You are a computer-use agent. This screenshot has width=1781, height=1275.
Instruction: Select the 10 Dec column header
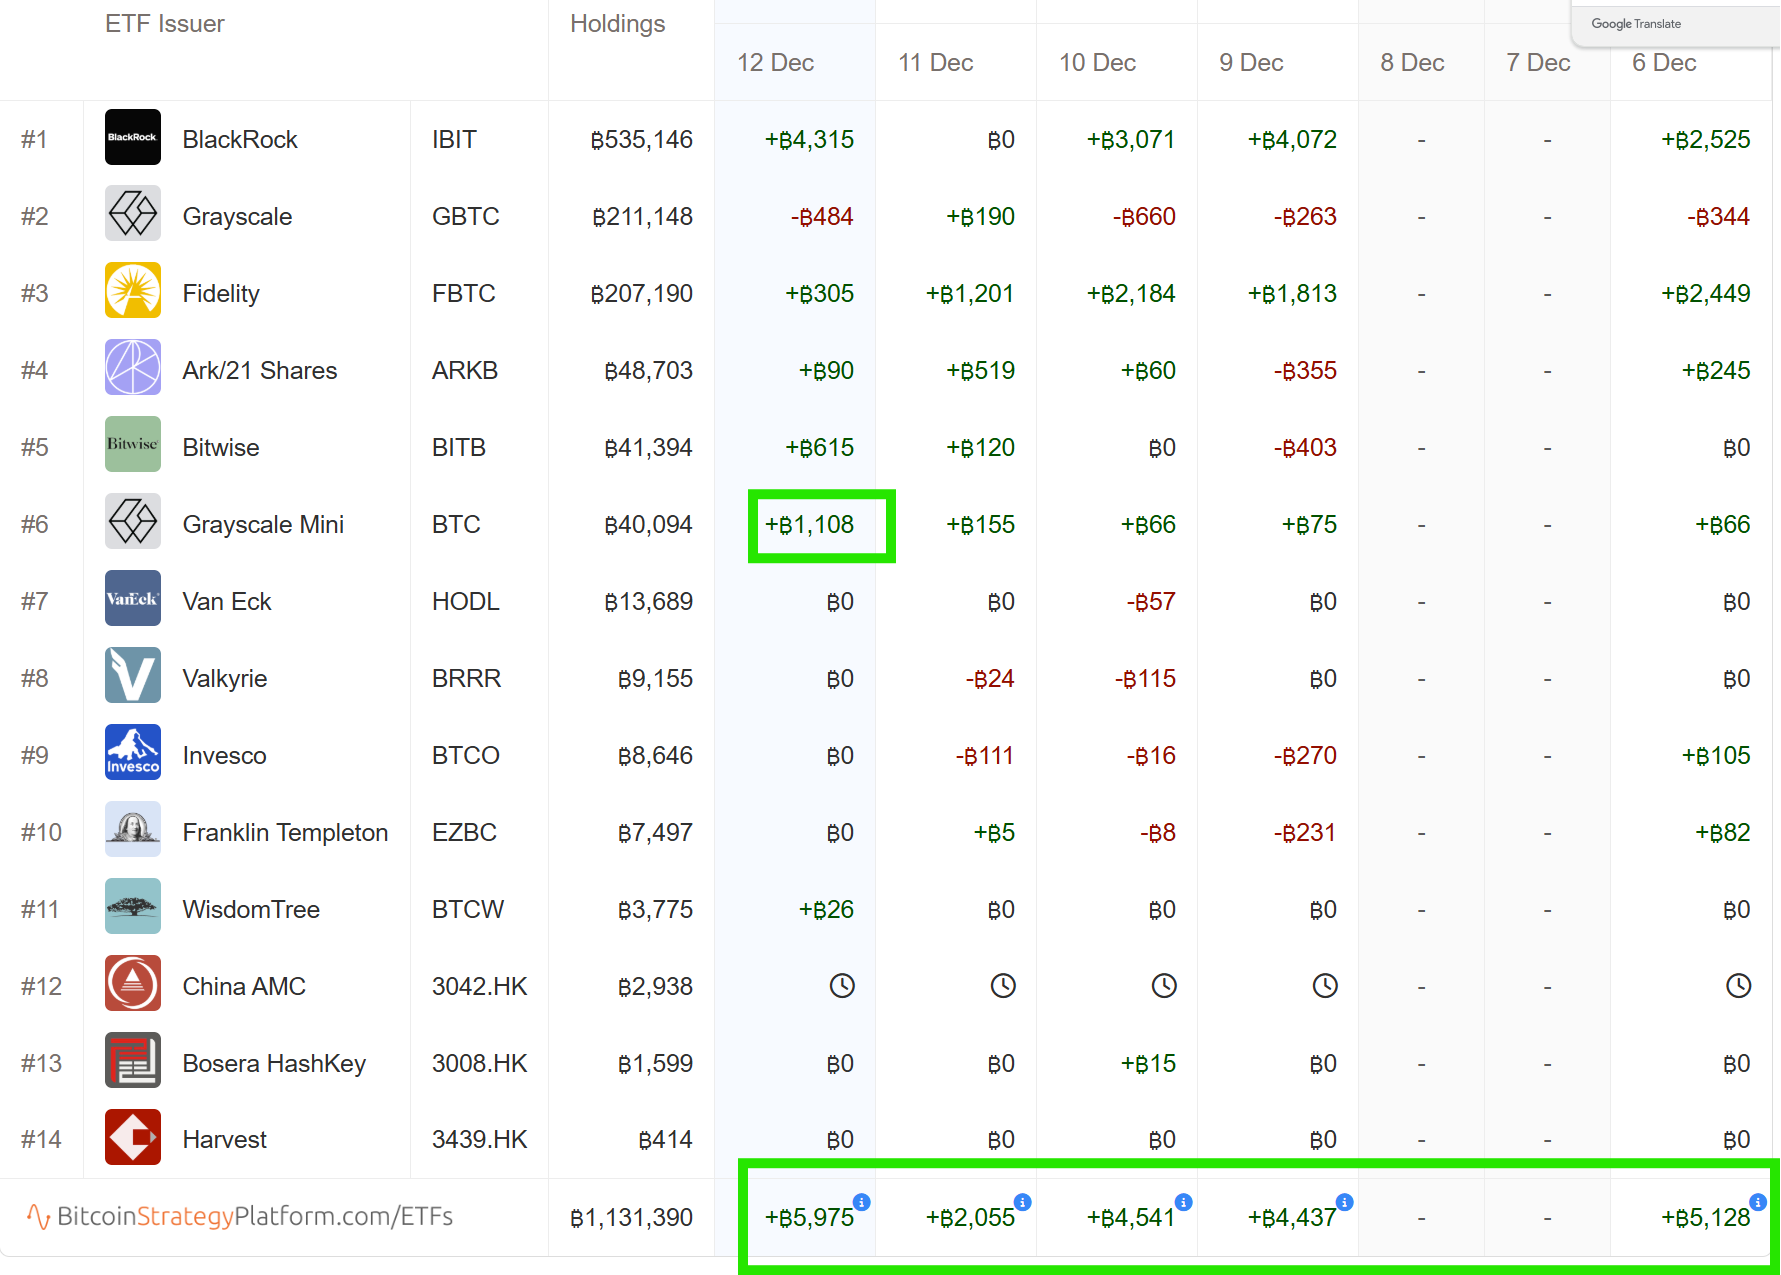pyautogui.click(x=1098, y=63)
